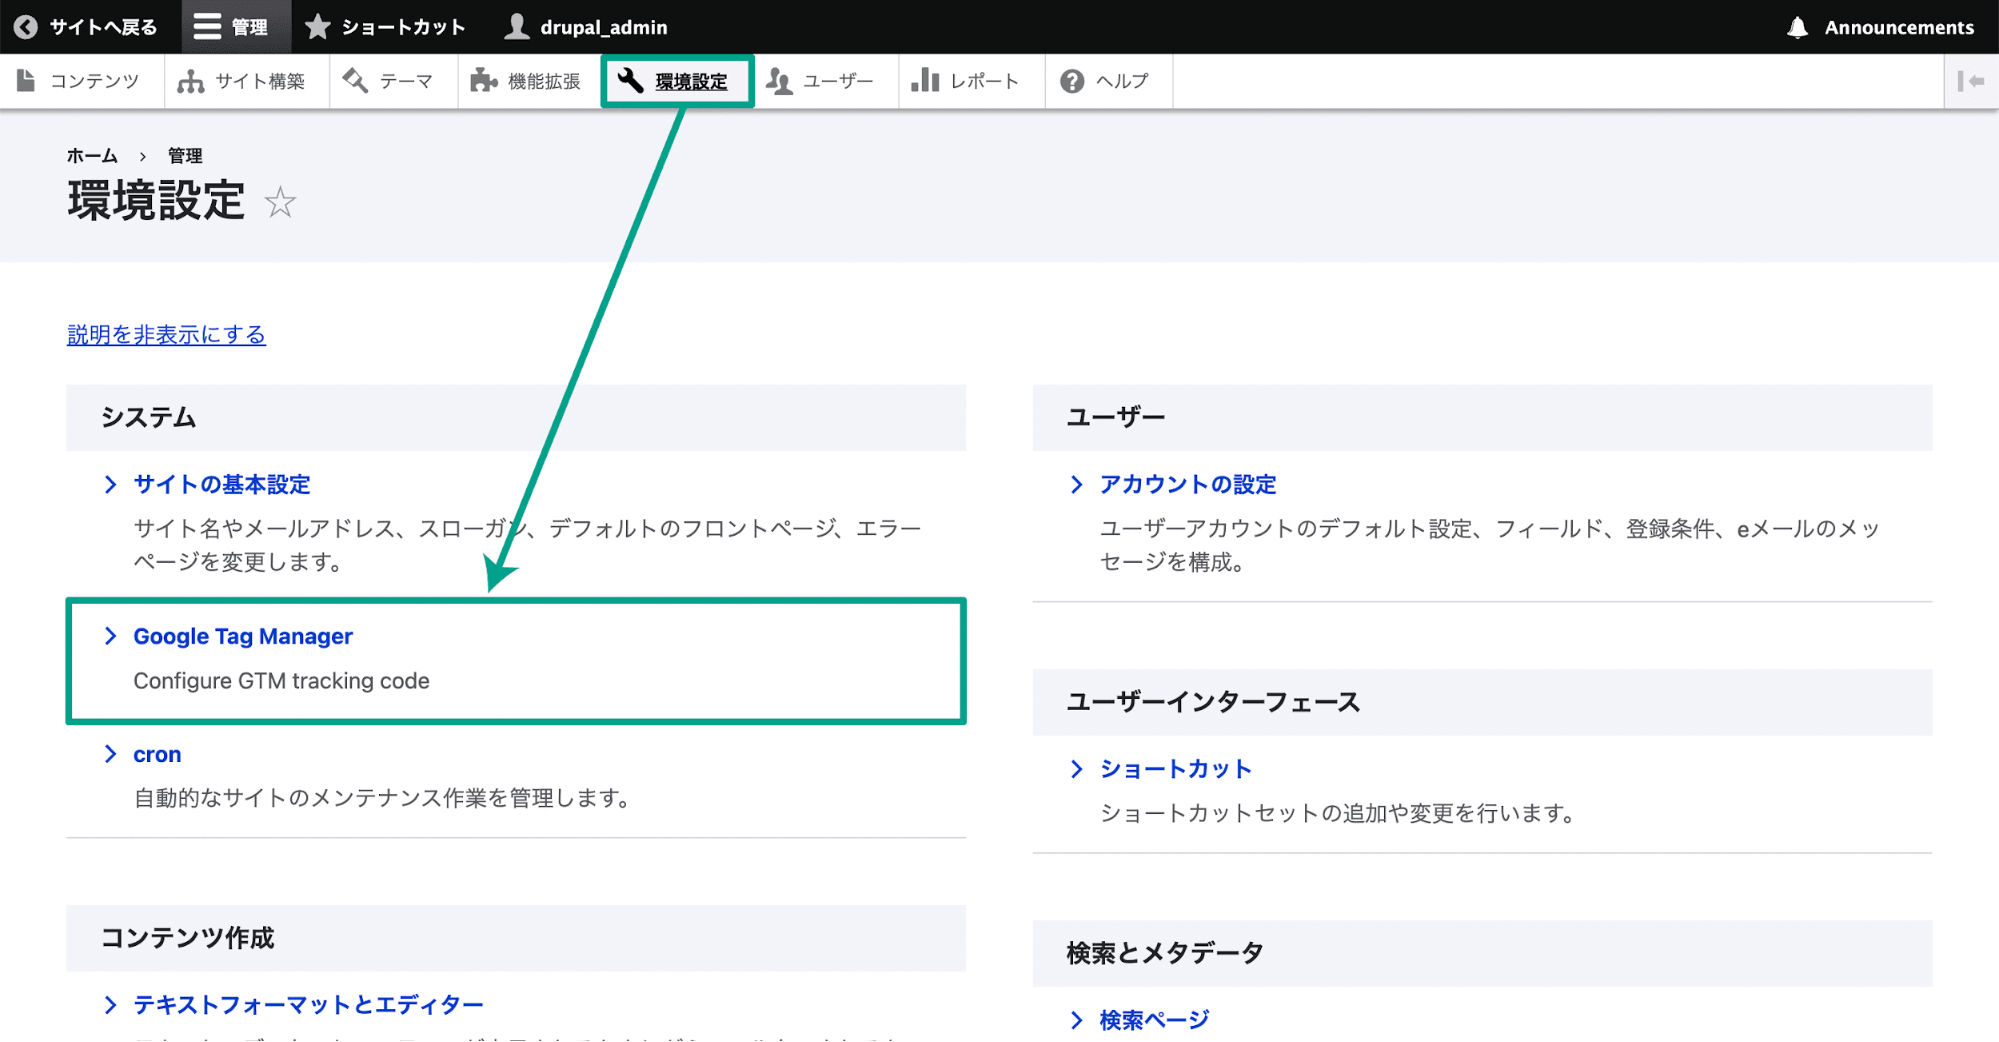
Task: Click the back arrow icon beside サイトへ戻る
Action: tap(27, 27)
